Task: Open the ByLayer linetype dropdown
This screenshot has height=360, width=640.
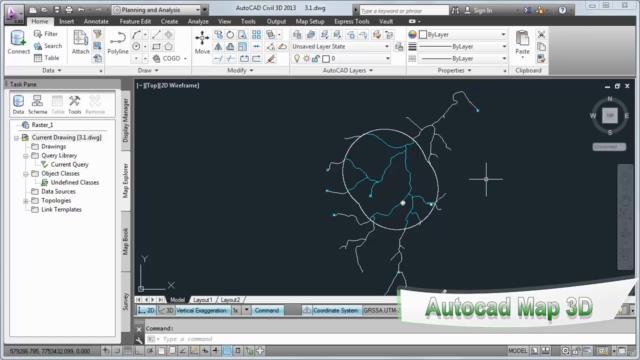Action: click(x=463, y=59)
